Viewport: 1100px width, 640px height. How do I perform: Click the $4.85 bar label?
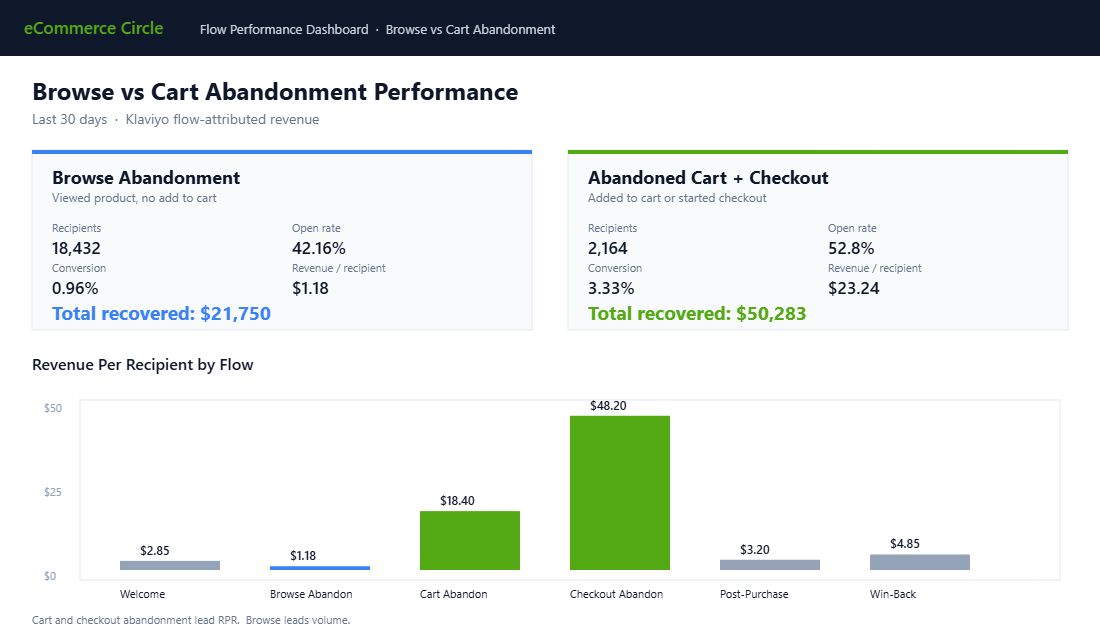tap(905, 544)
